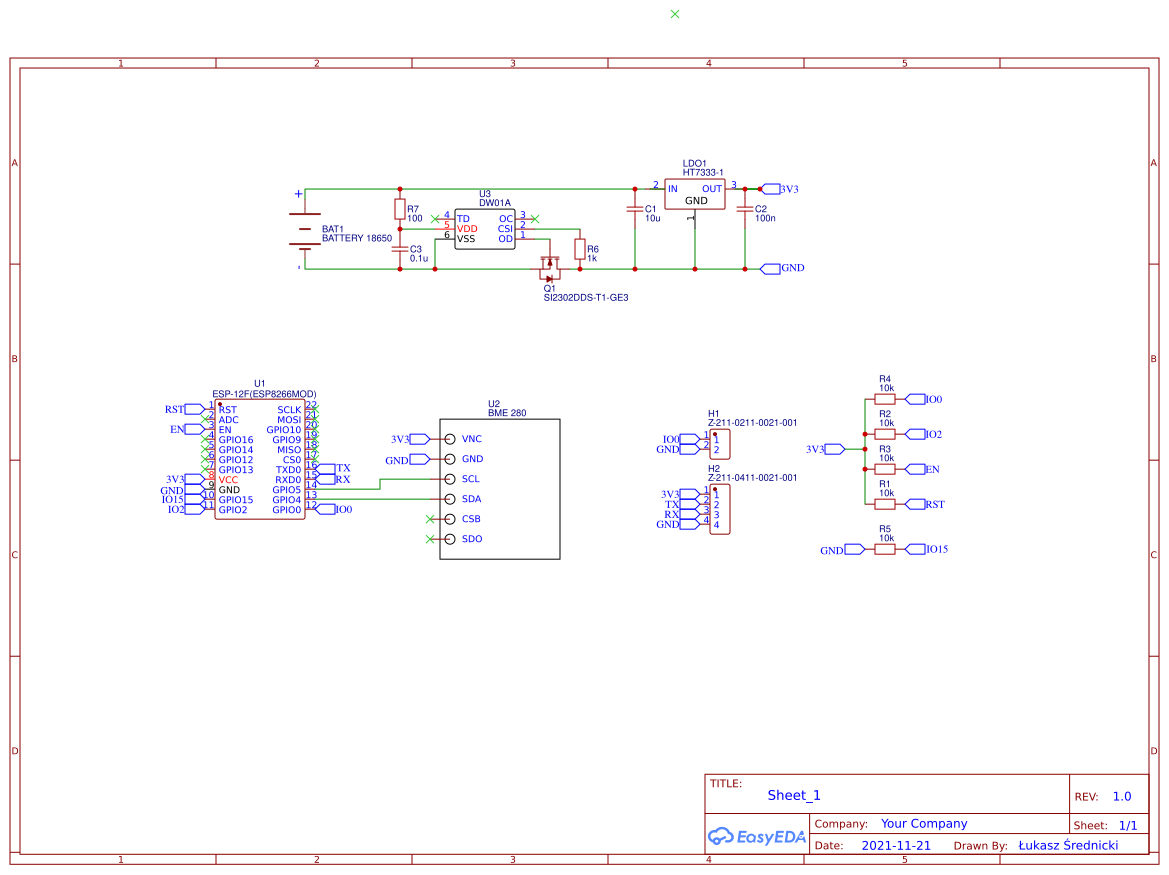Click the Sheet_1 title text
This screenshot has height=875, width=1169.
(794, 795)
